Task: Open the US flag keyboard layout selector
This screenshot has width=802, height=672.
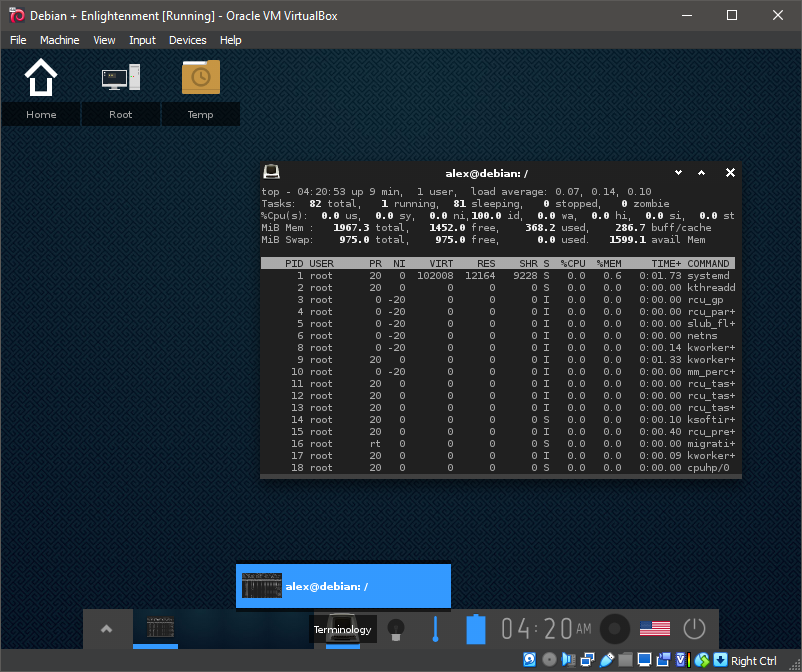Action: pos(654,629)
